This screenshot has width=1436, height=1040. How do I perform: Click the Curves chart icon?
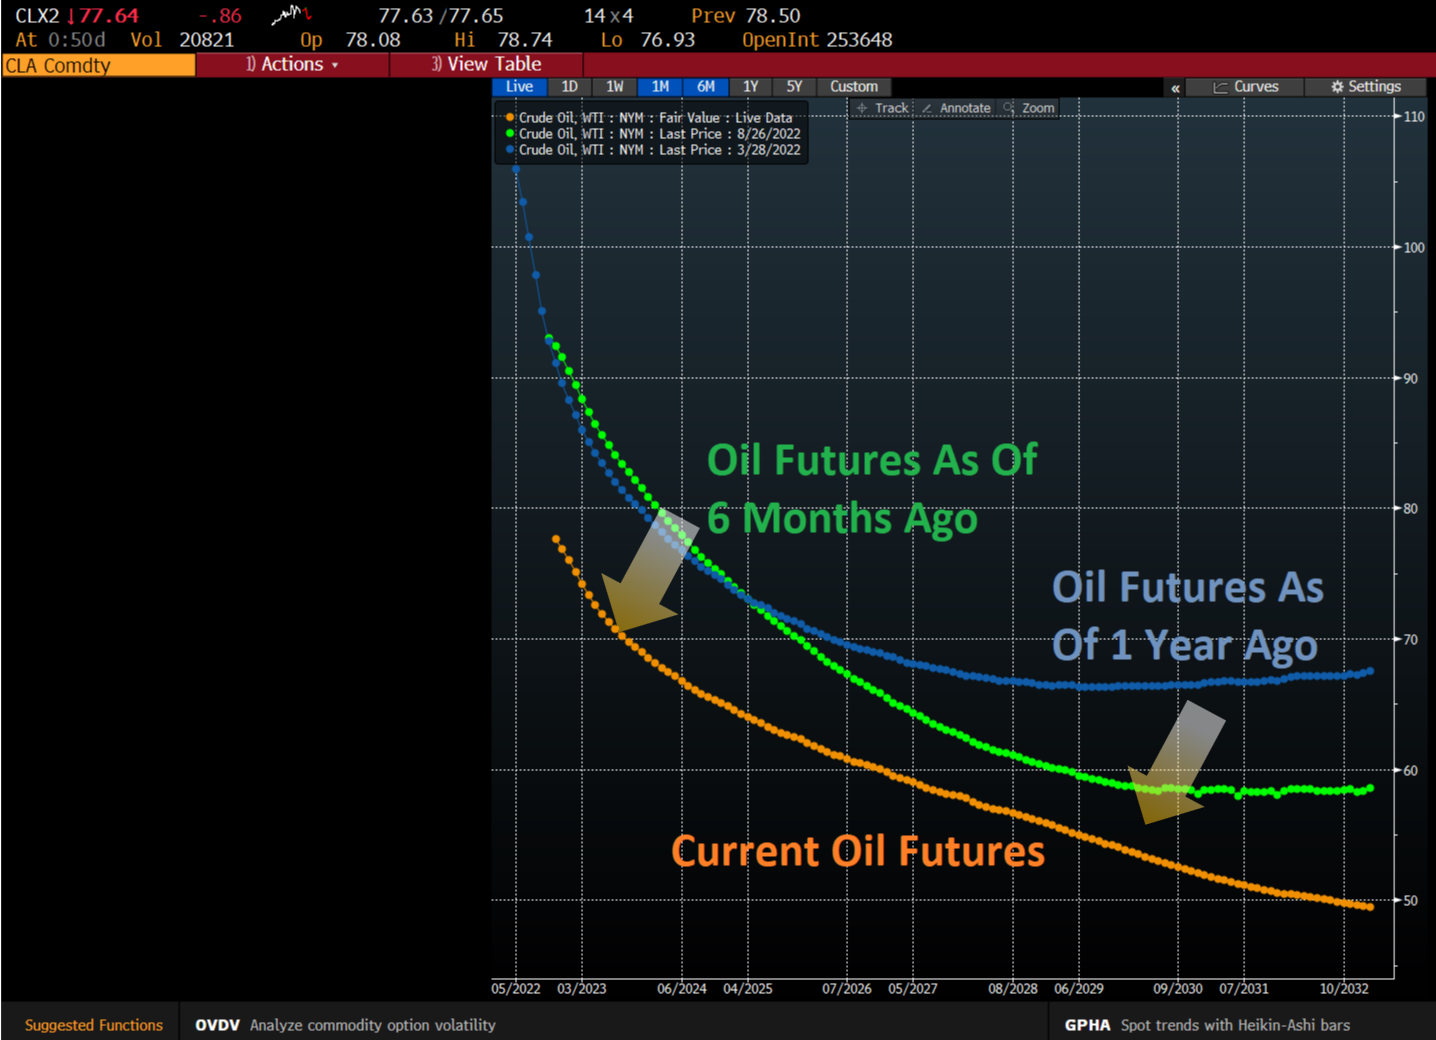pos(1220,87)
